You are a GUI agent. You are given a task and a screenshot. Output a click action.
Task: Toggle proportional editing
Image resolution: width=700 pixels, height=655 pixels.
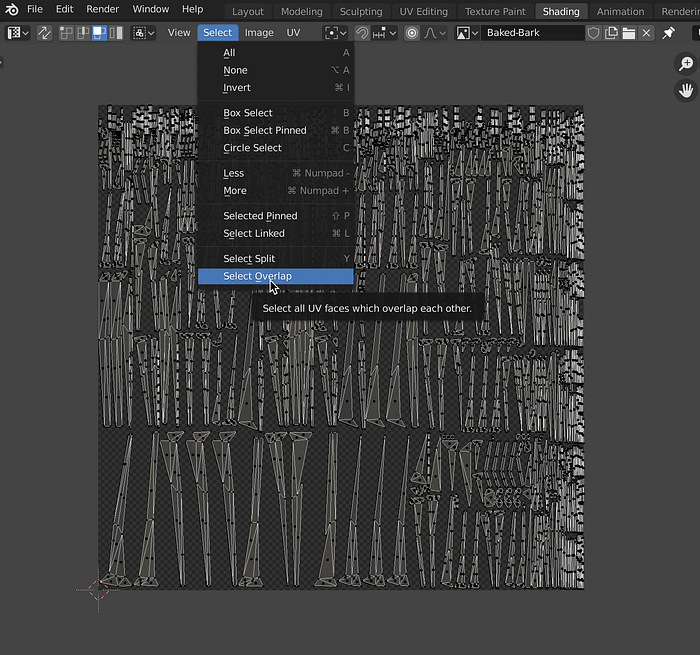(x=412, y=33)
